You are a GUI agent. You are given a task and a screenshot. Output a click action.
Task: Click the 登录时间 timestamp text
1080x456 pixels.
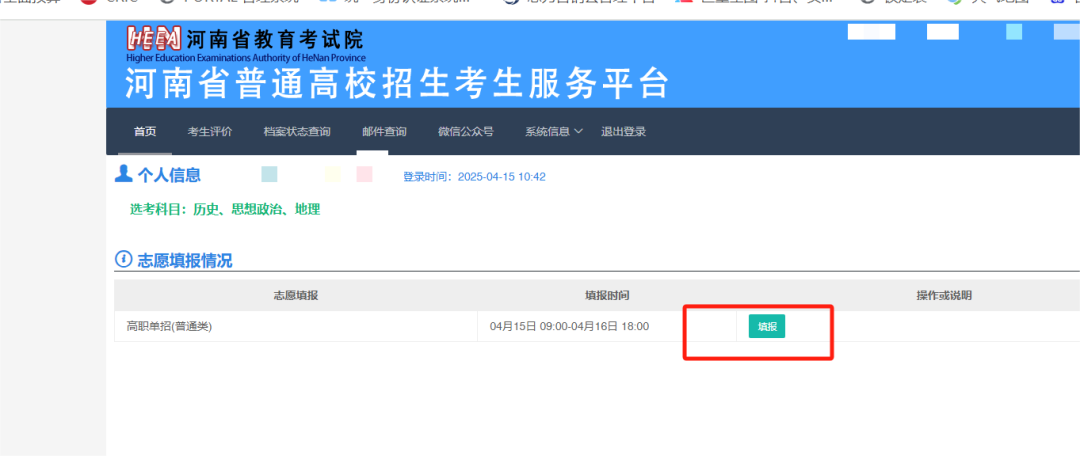pyautogui.click(x=474, y=177)
